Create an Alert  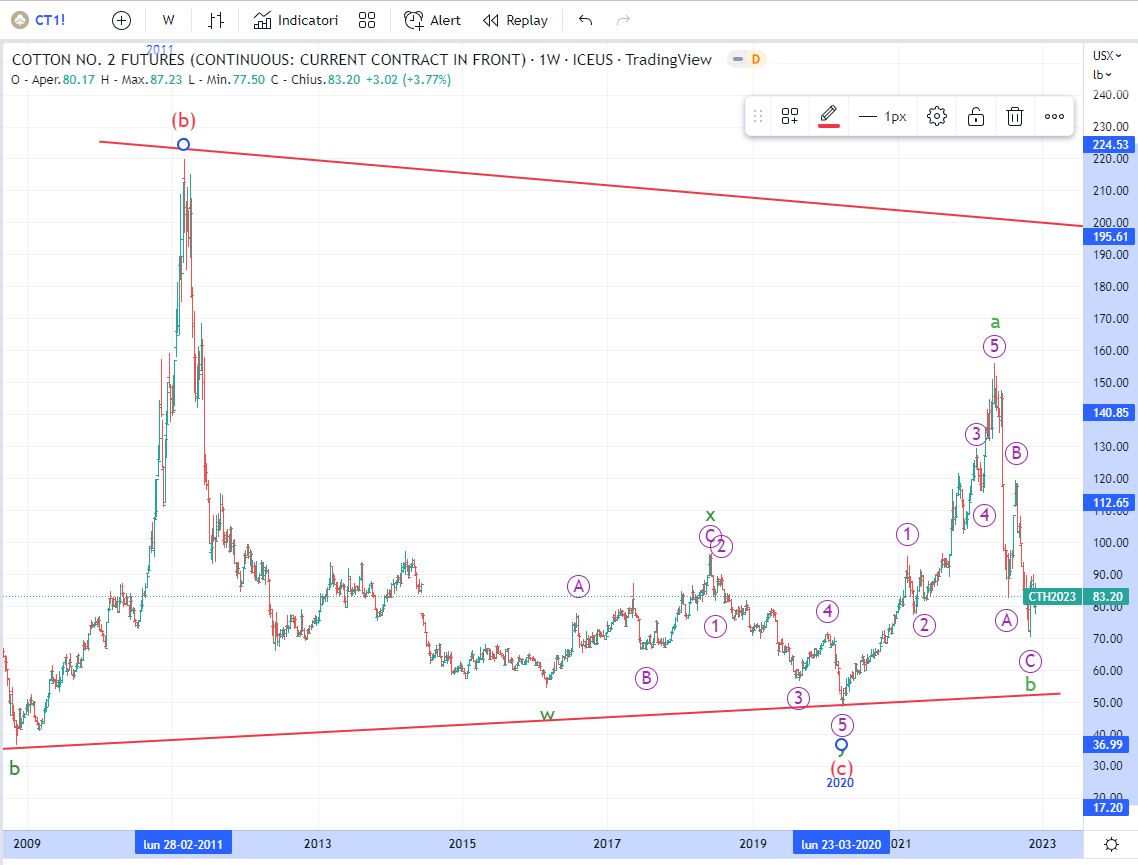point(432,20)
